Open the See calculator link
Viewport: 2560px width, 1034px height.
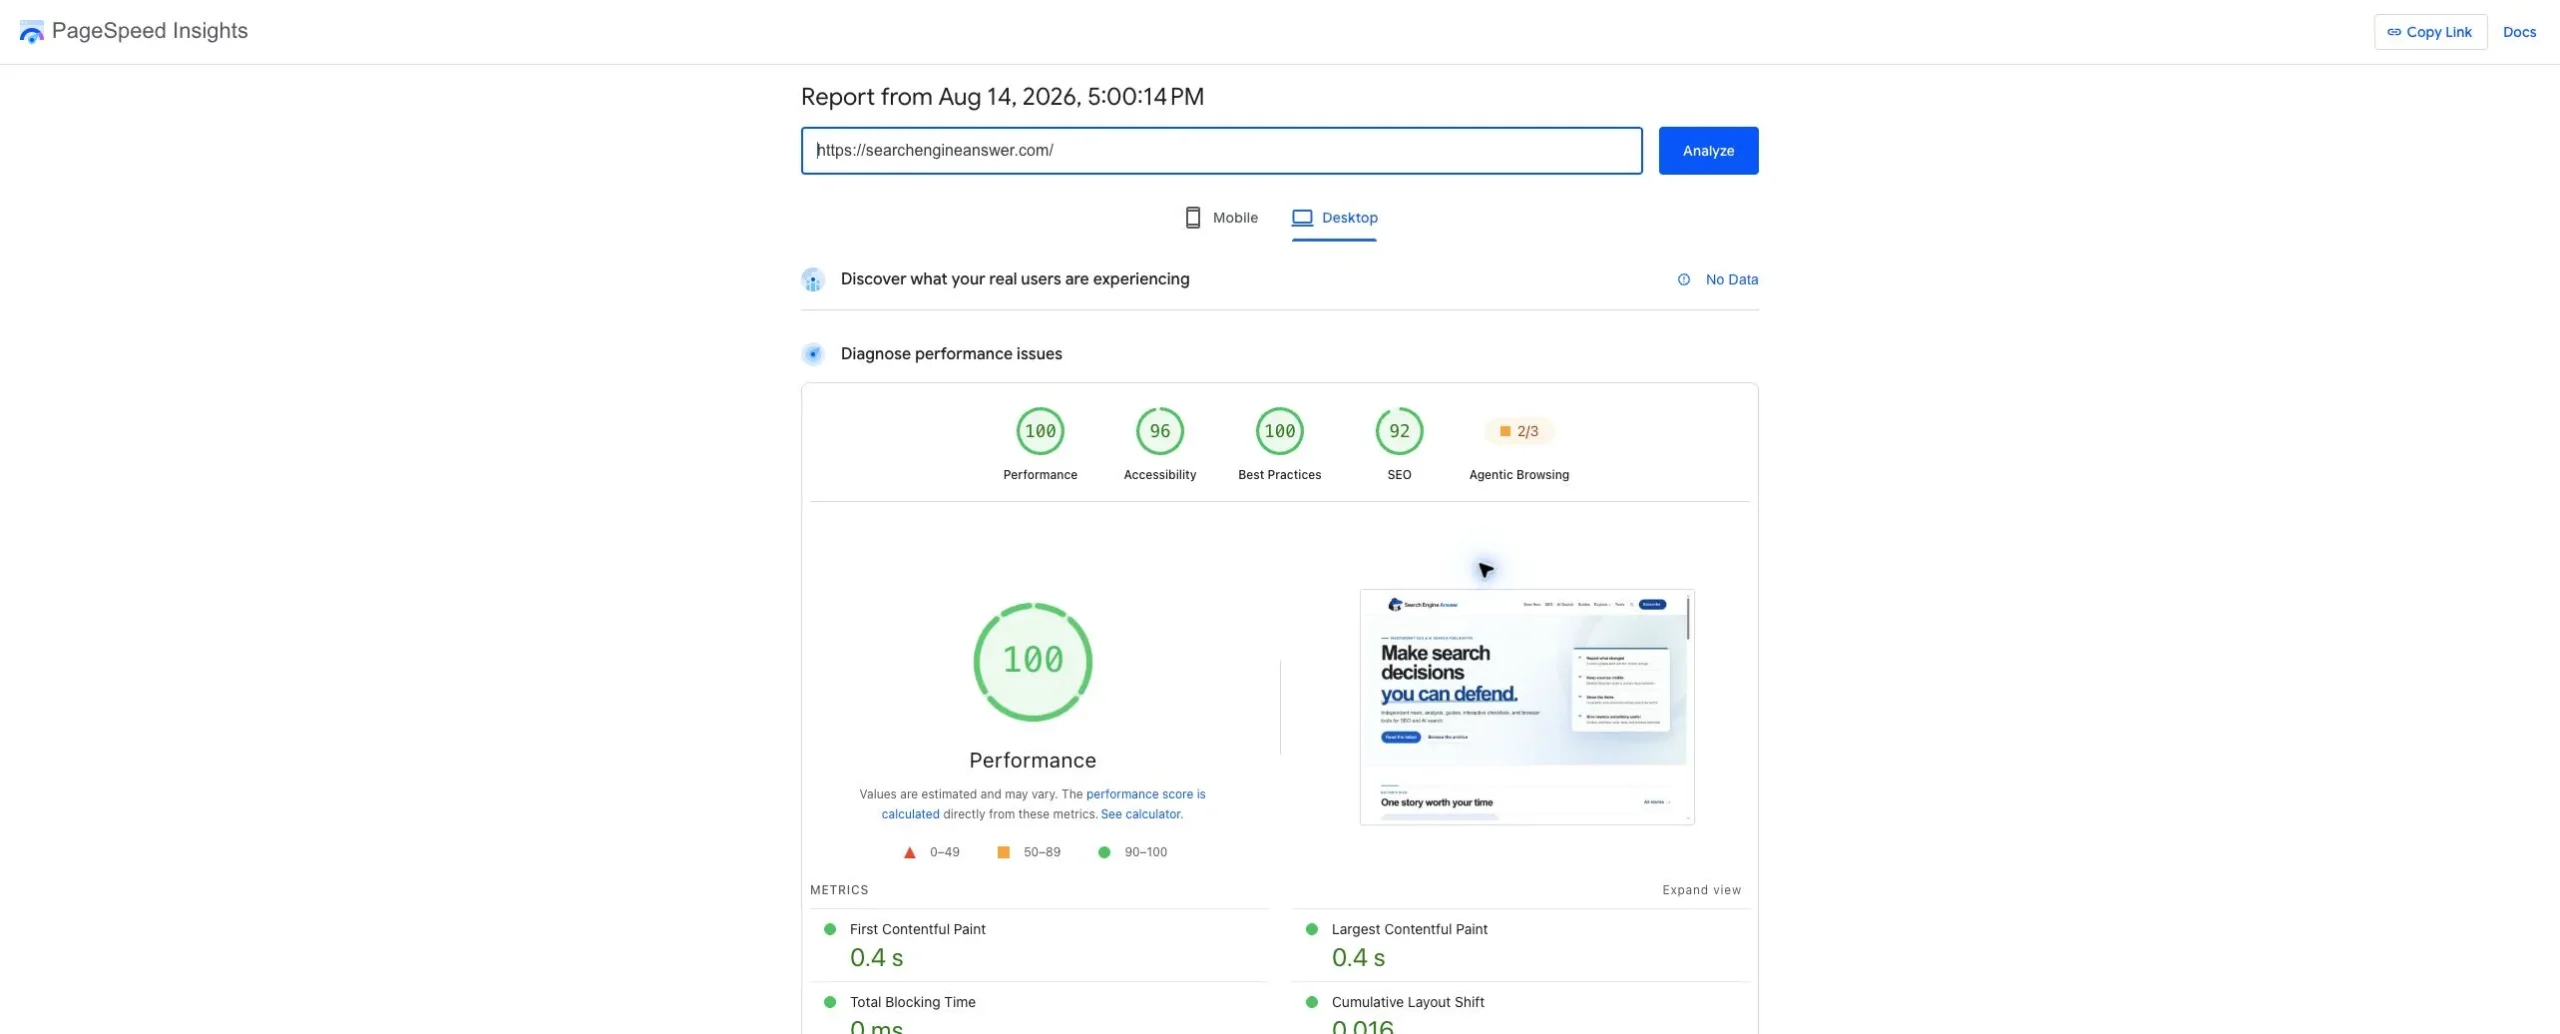point(1140,814)
